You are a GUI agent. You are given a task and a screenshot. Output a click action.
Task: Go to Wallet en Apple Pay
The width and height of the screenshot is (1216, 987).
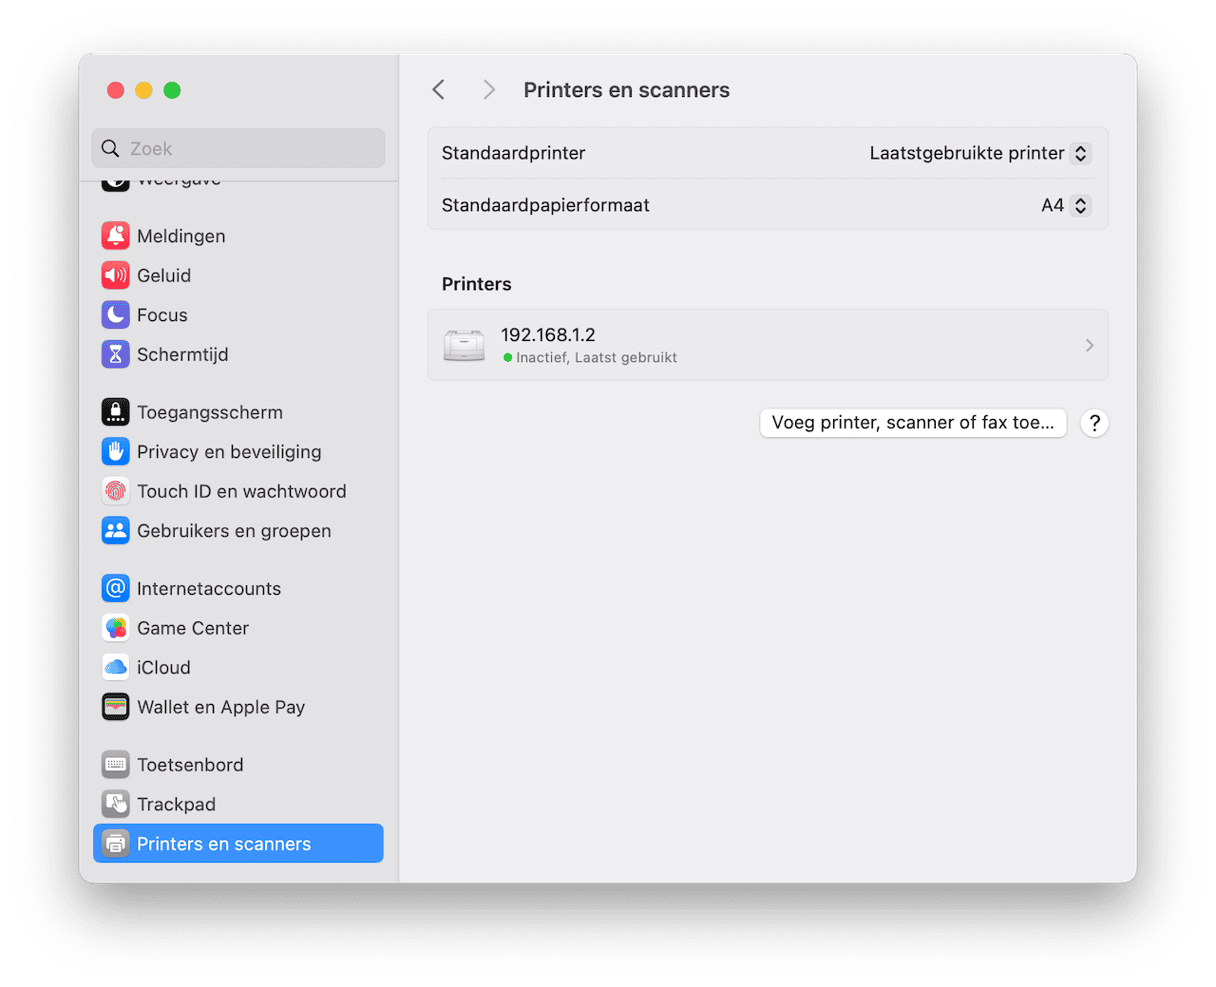click(x=221, y=707)
